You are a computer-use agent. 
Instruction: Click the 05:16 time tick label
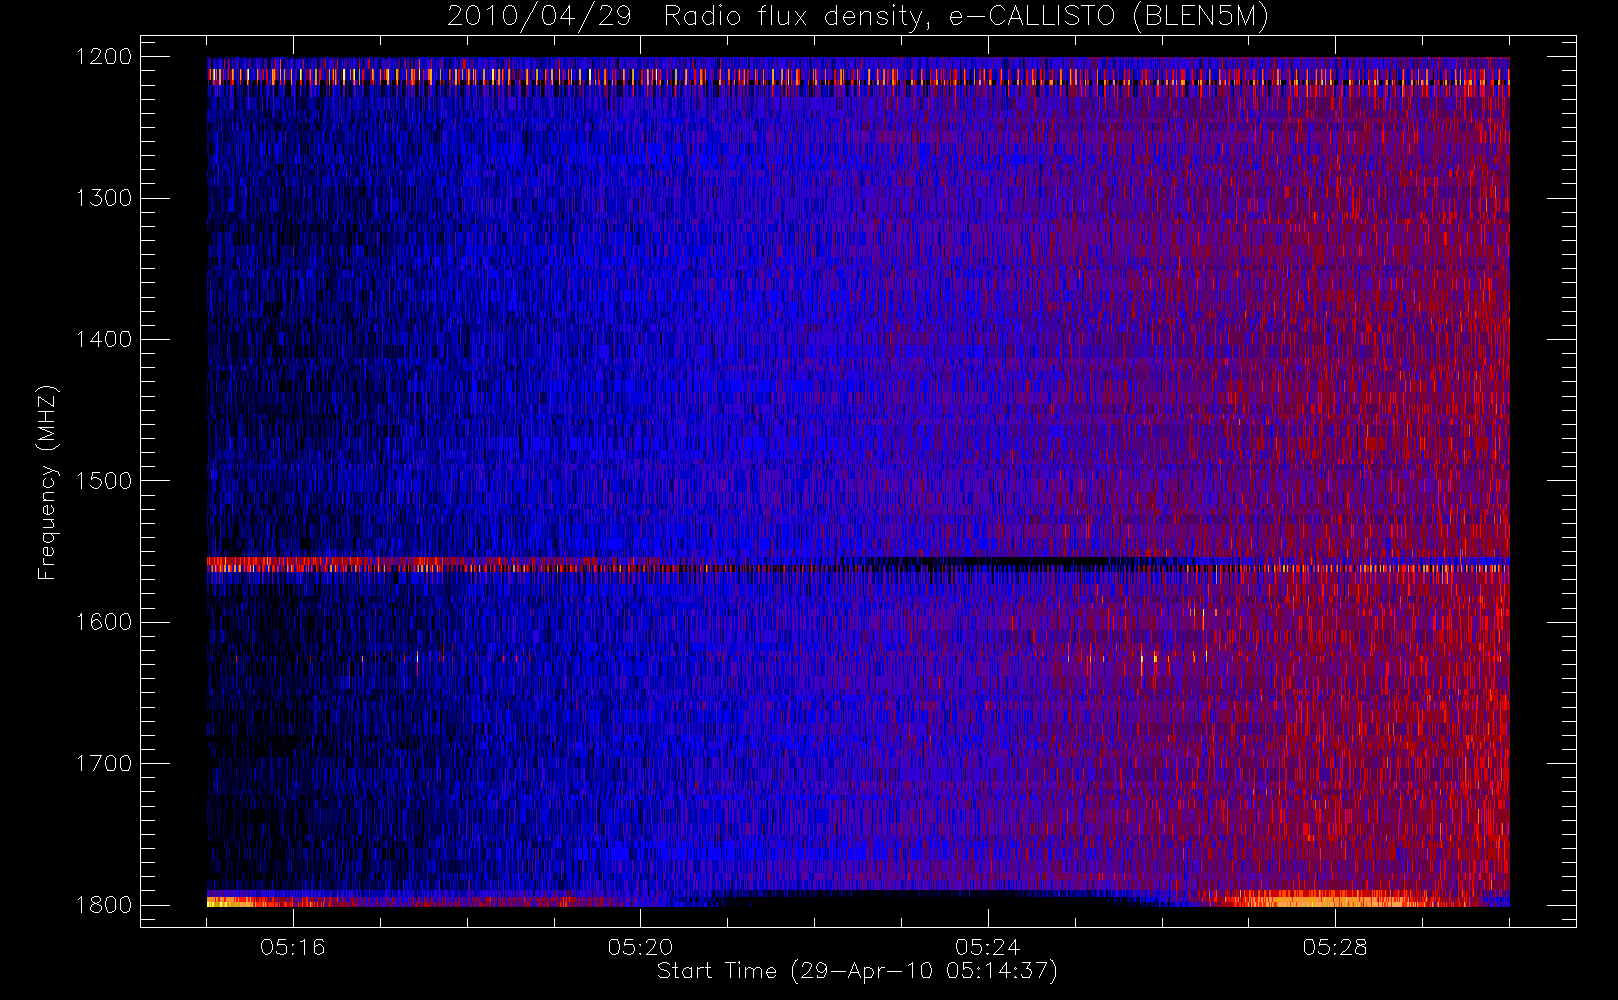tap(293, 947)
